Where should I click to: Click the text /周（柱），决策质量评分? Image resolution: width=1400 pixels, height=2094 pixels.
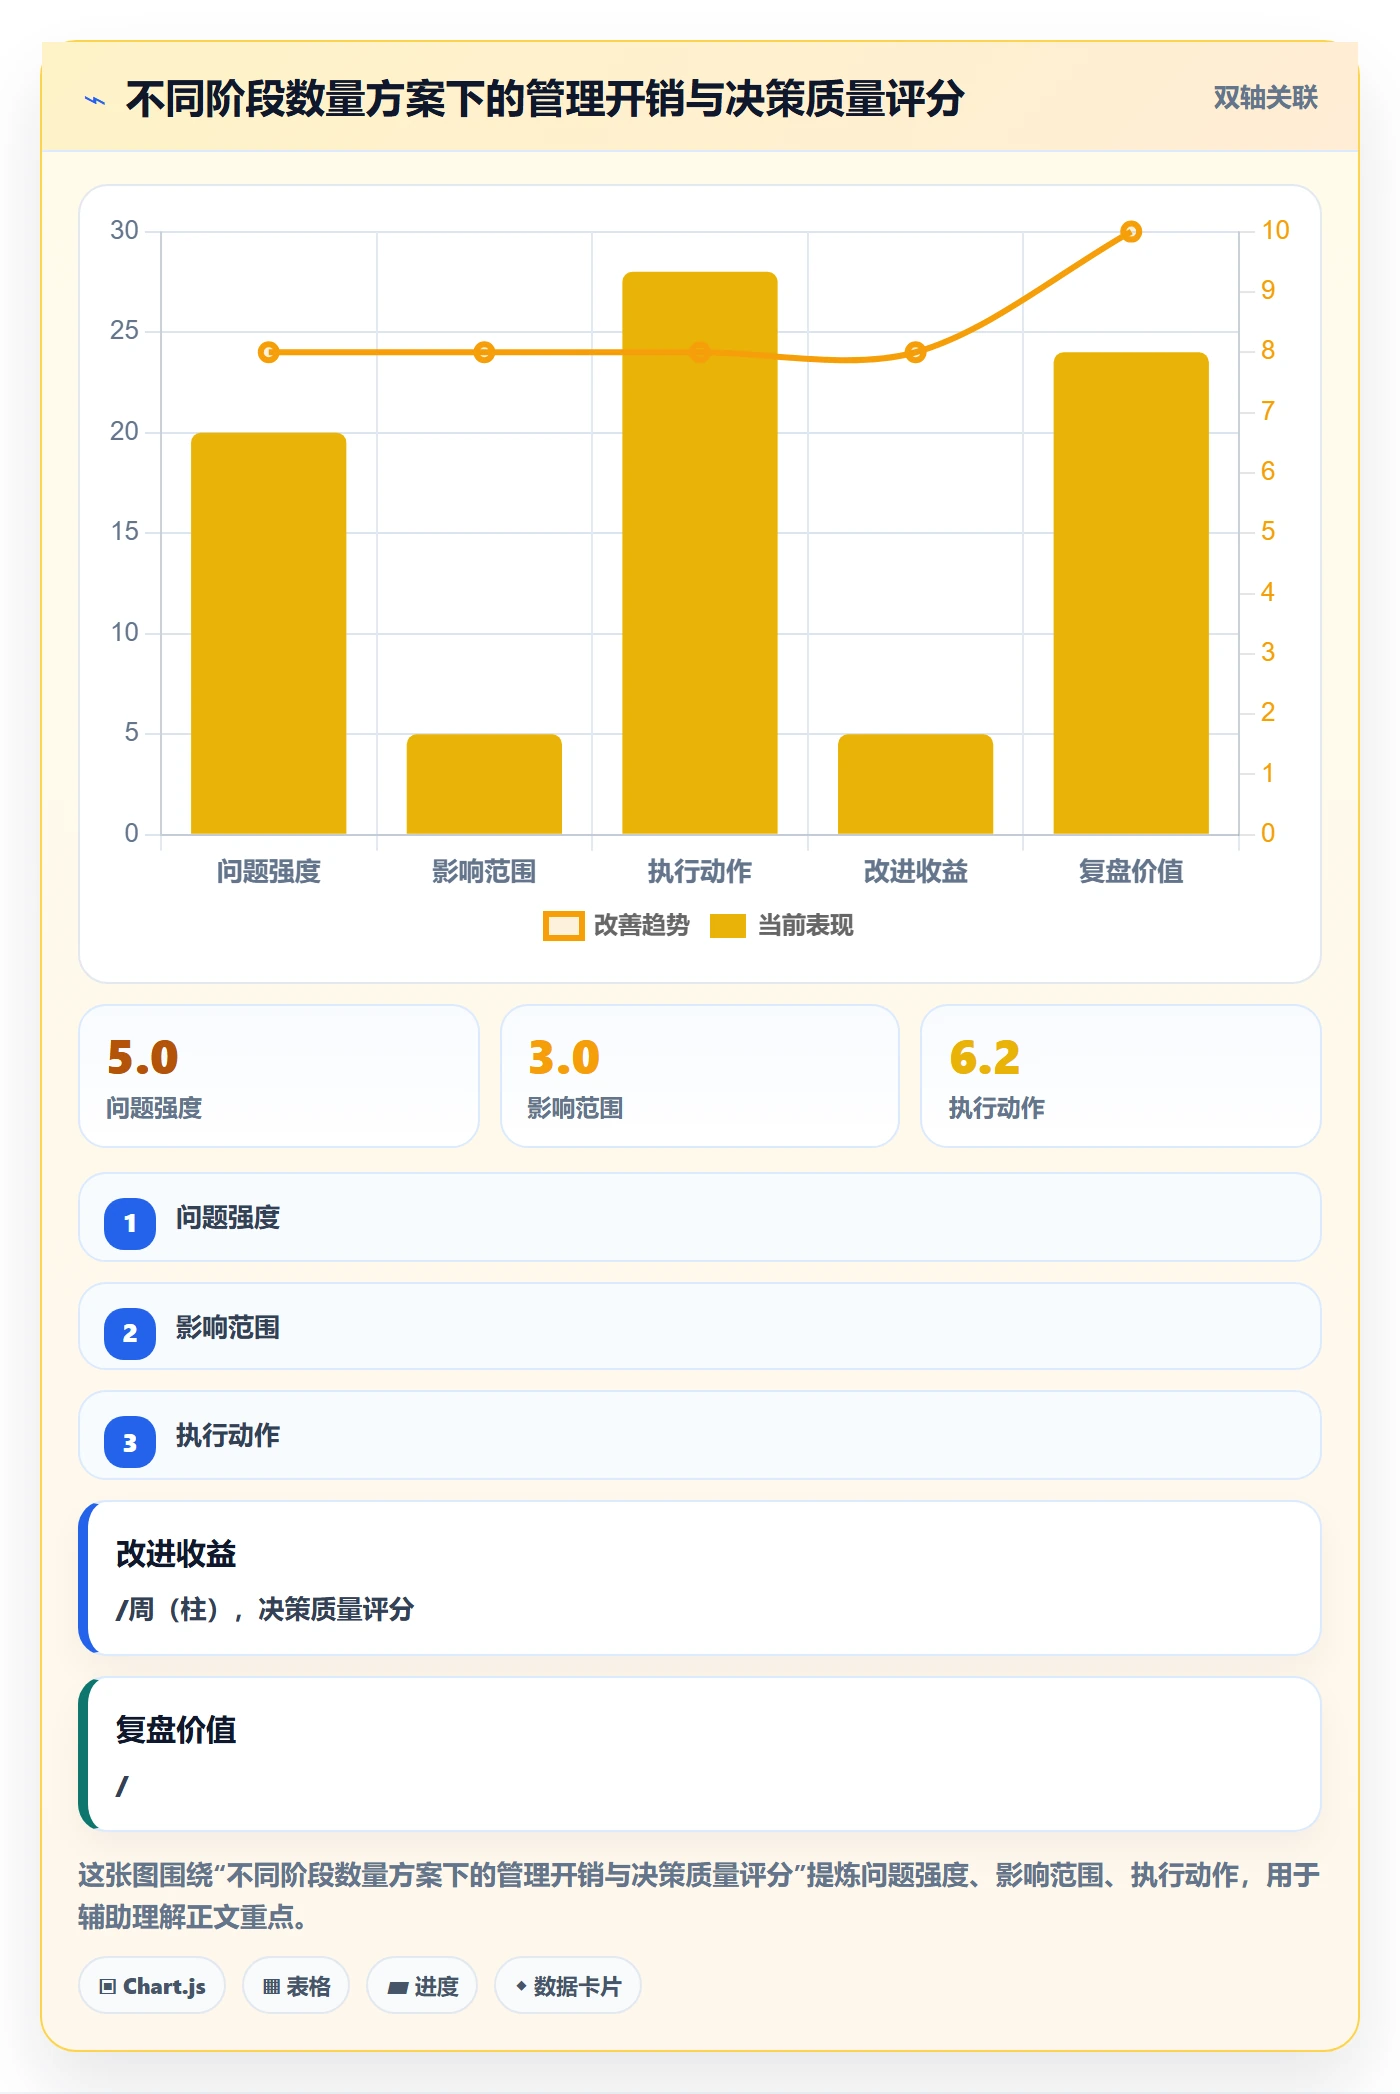click(265, 1610)
